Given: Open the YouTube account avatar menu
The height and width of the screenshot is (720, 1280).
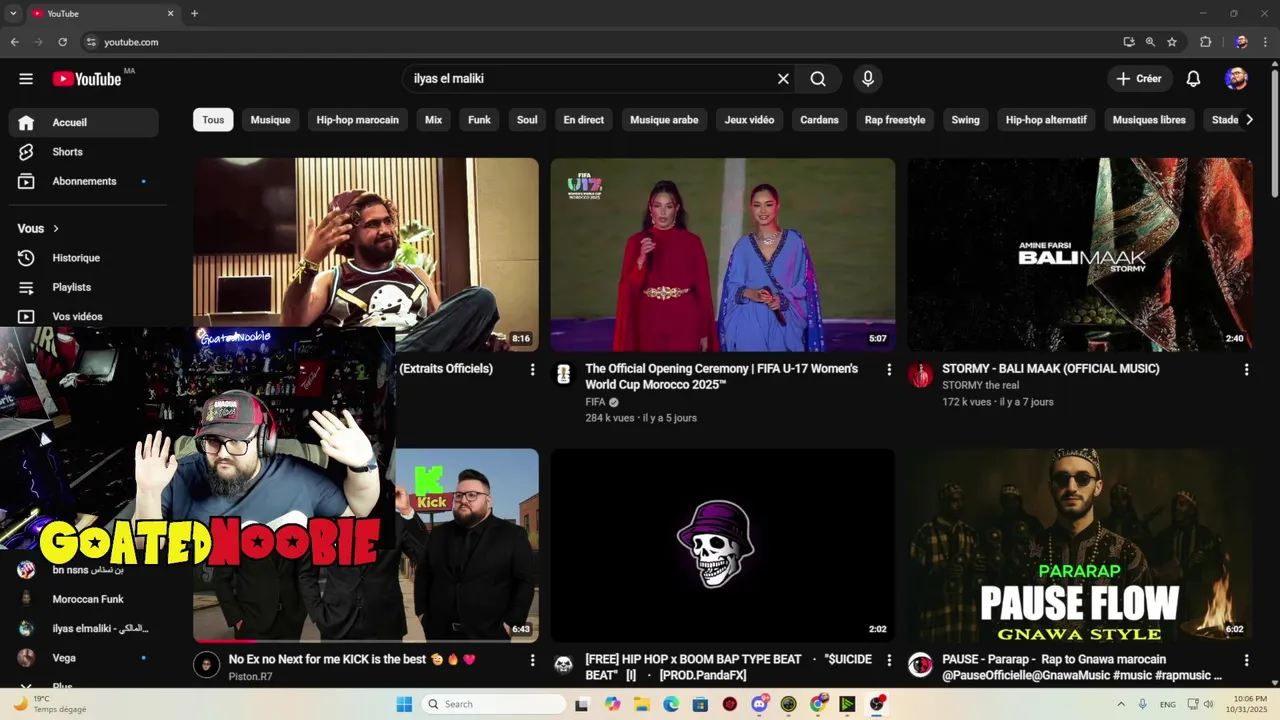Looking at the screenshot, I should pos(1236,79).
